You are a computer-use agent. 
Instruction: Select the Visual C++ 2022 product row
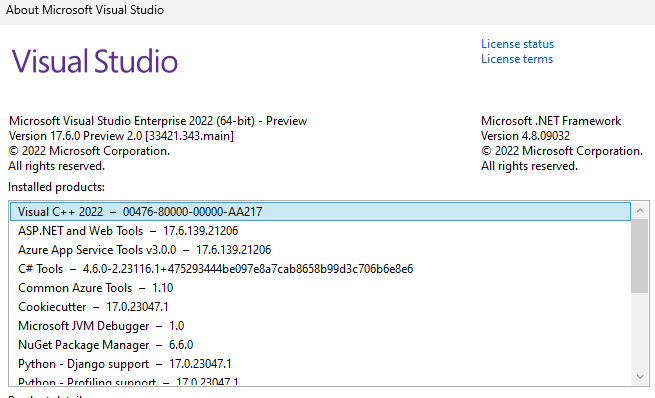pos(320,212)
